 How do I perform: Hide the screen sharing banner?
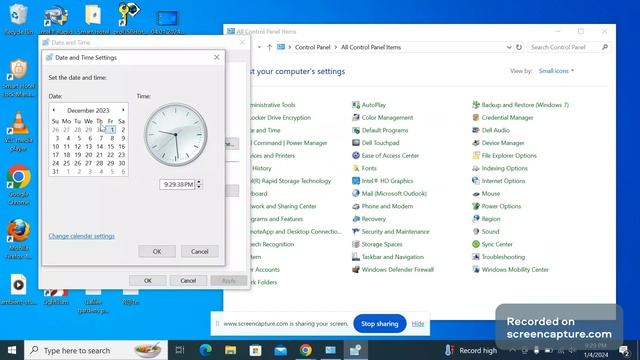pyautogui.click(x=418, y=324)
